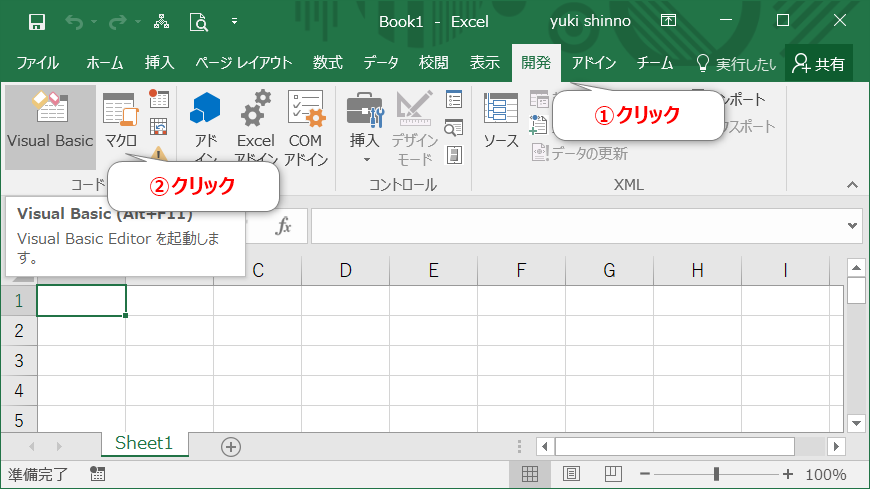Click the zoom in plus button

(788, 474)
